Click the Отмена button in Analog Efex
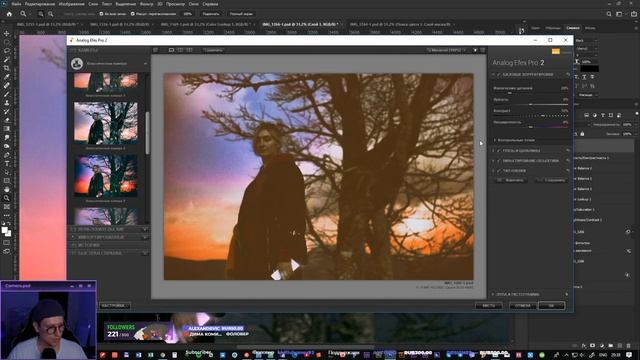 (522, 306)
